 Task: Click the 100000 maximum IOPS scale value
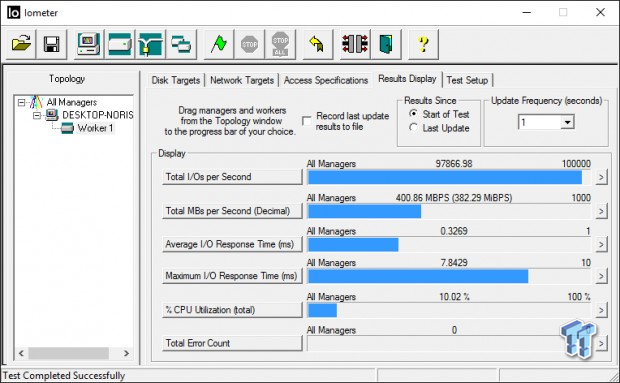pos(576,164)
